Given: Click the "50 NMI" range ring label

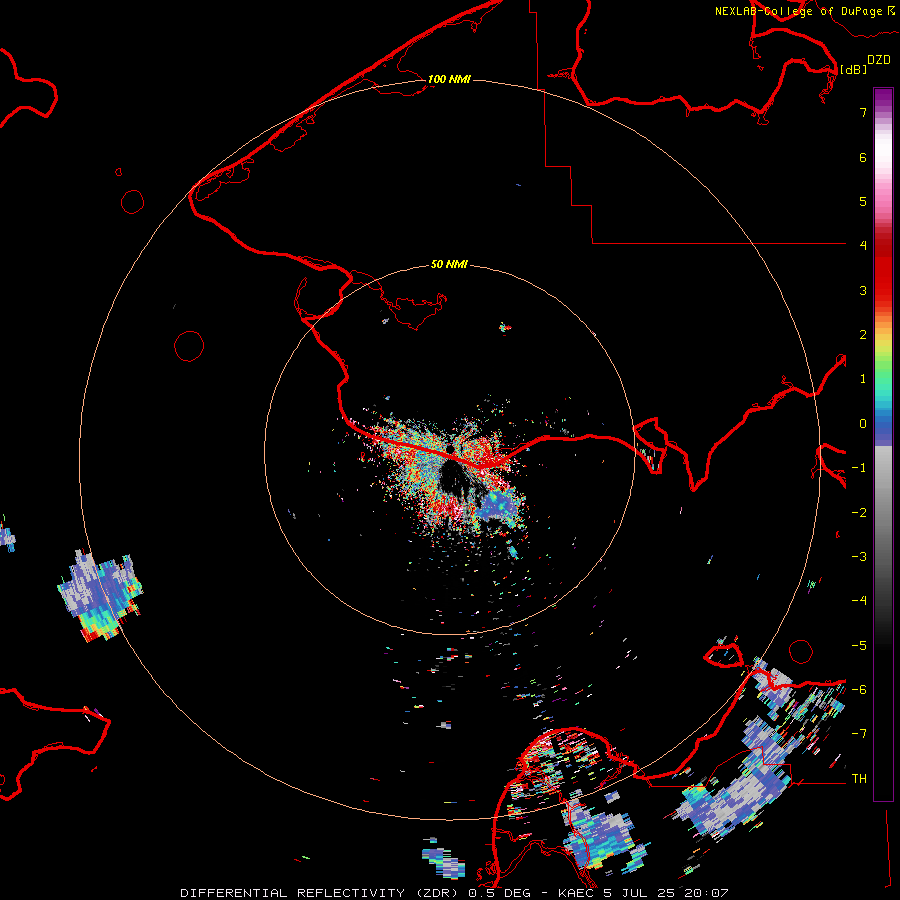Looking at the screenshot, I should coord(449,264).
